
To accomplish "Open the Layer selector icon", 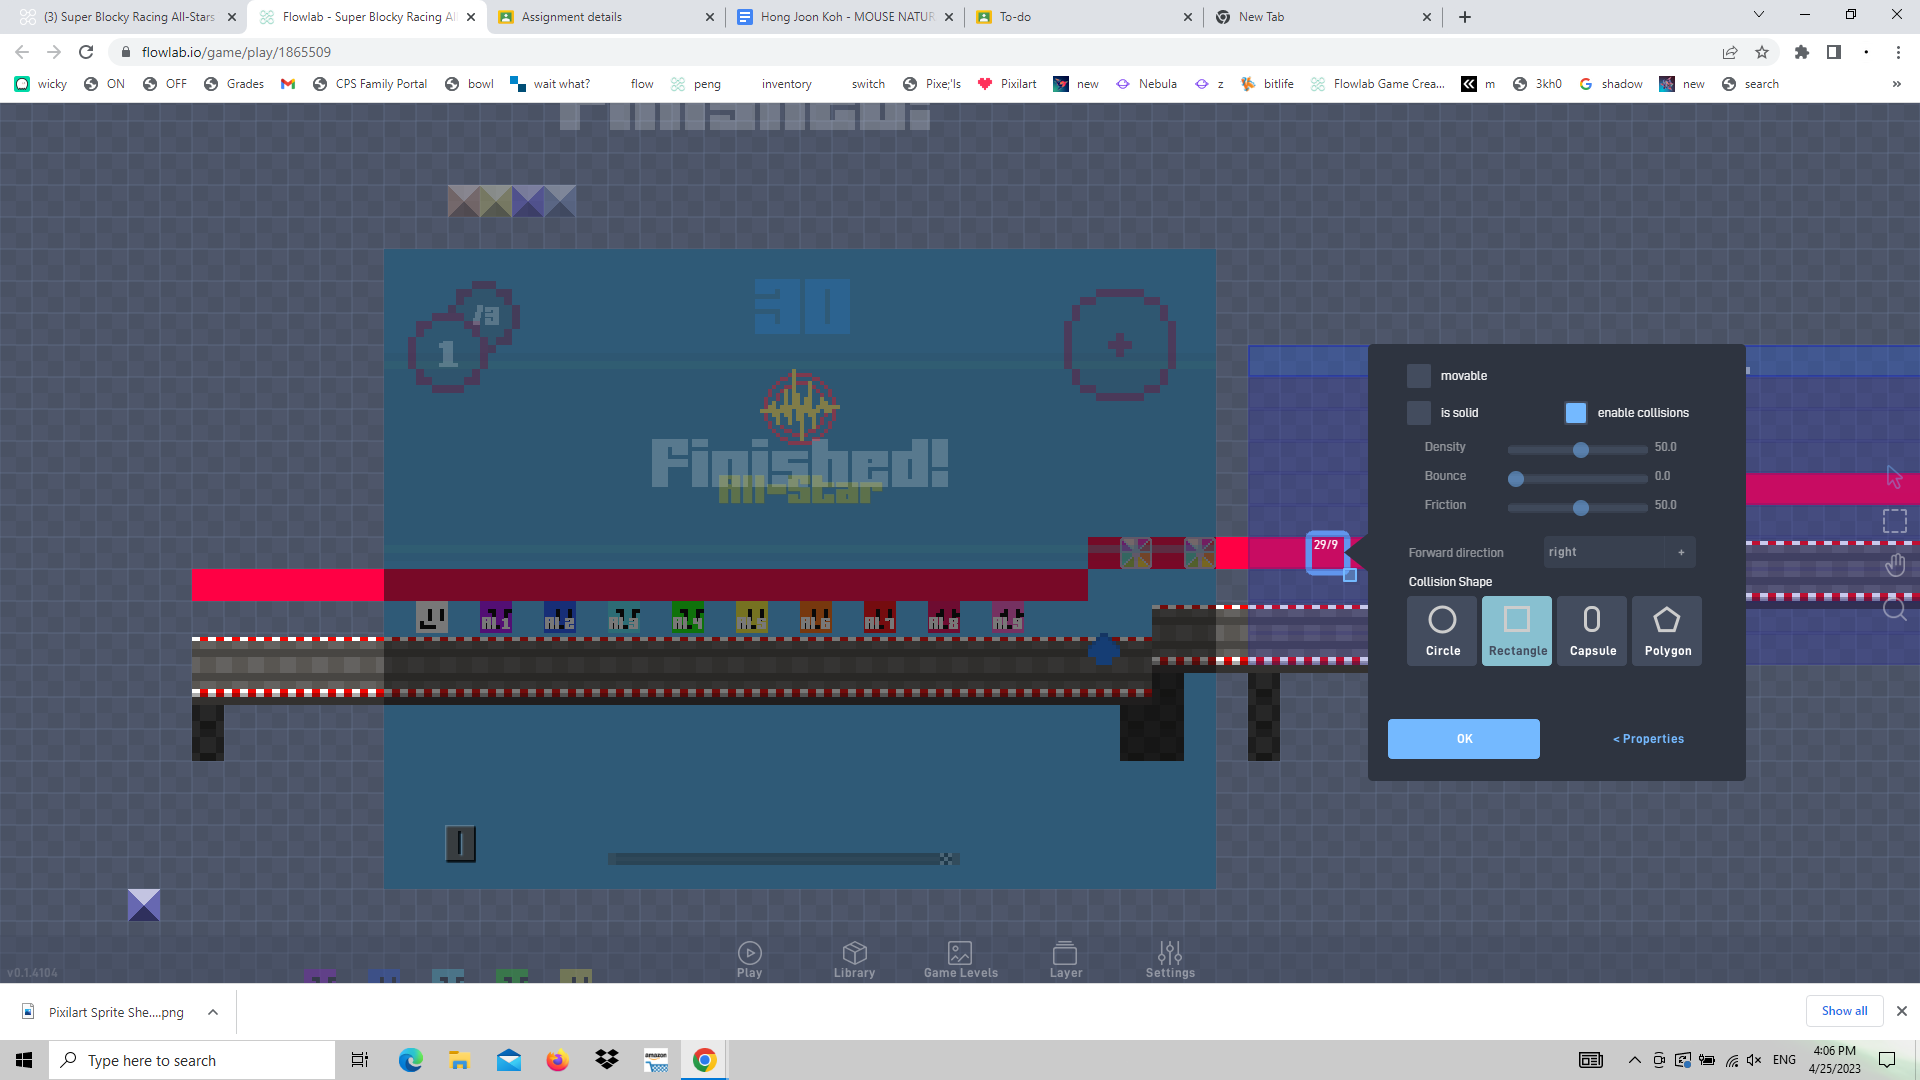I will point(1065,958).
